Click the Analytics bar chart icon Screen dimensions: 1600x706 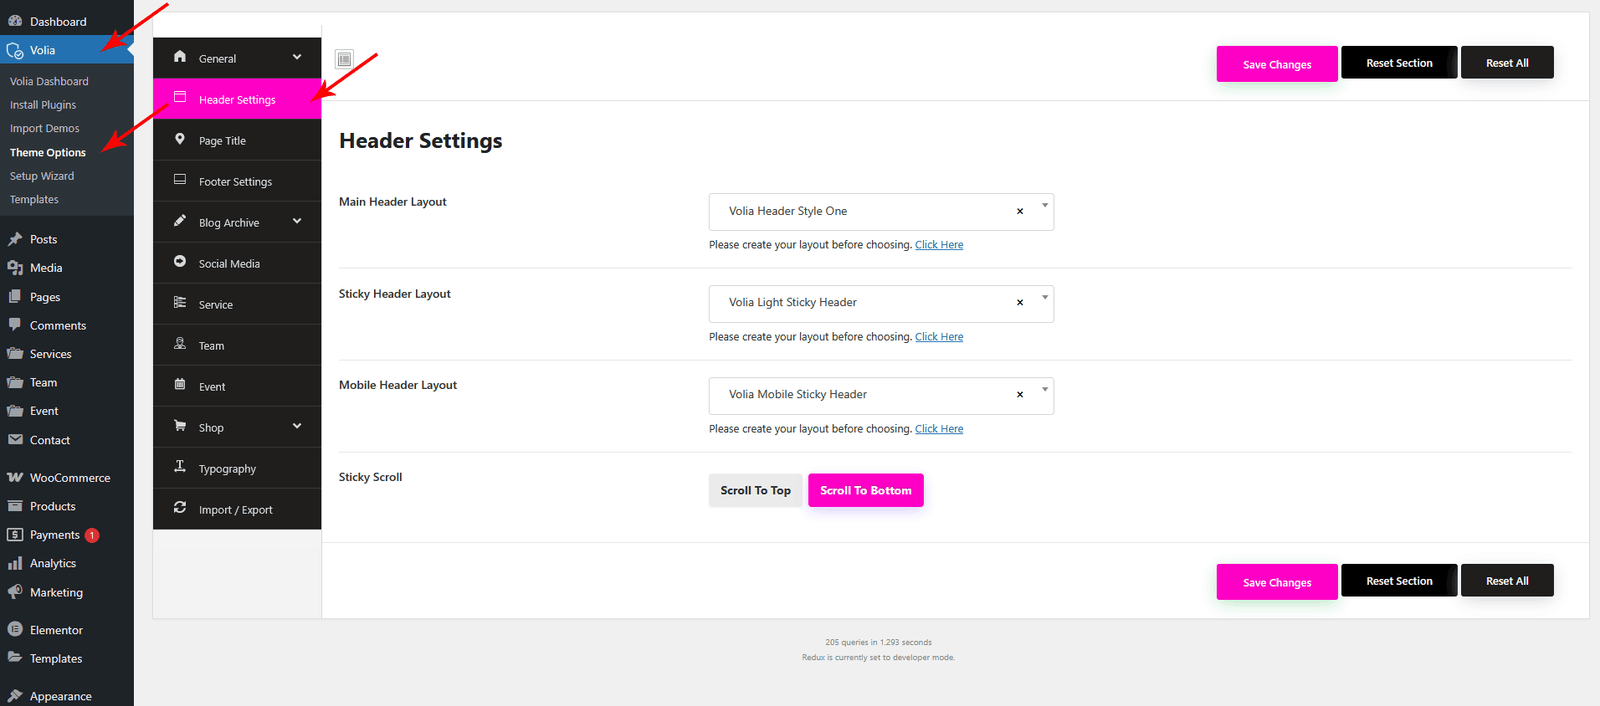(x=15, y=564)
